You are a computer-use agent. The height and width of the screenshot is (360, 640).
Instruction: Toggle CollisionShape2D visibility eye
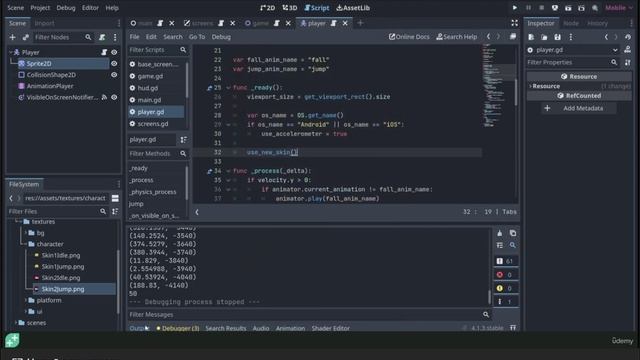coord(114,75)
